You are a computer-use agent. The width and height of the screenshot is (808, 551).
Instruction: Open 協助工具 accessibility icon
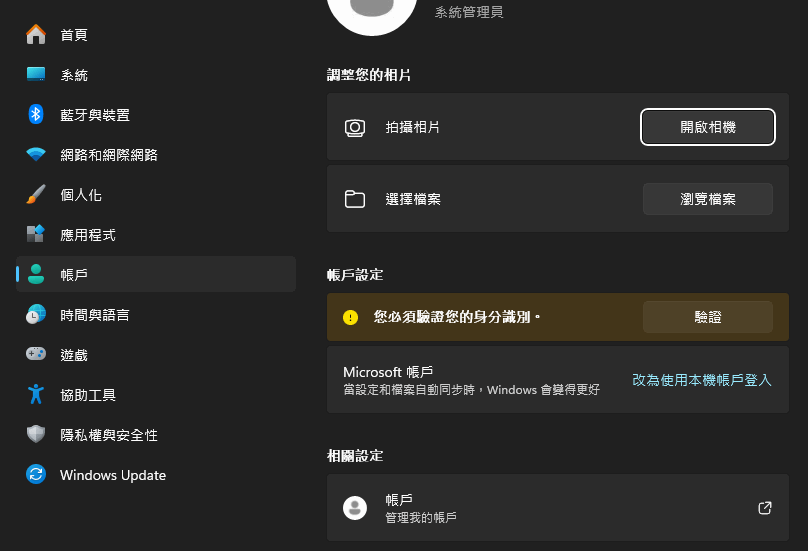(36, 394)
